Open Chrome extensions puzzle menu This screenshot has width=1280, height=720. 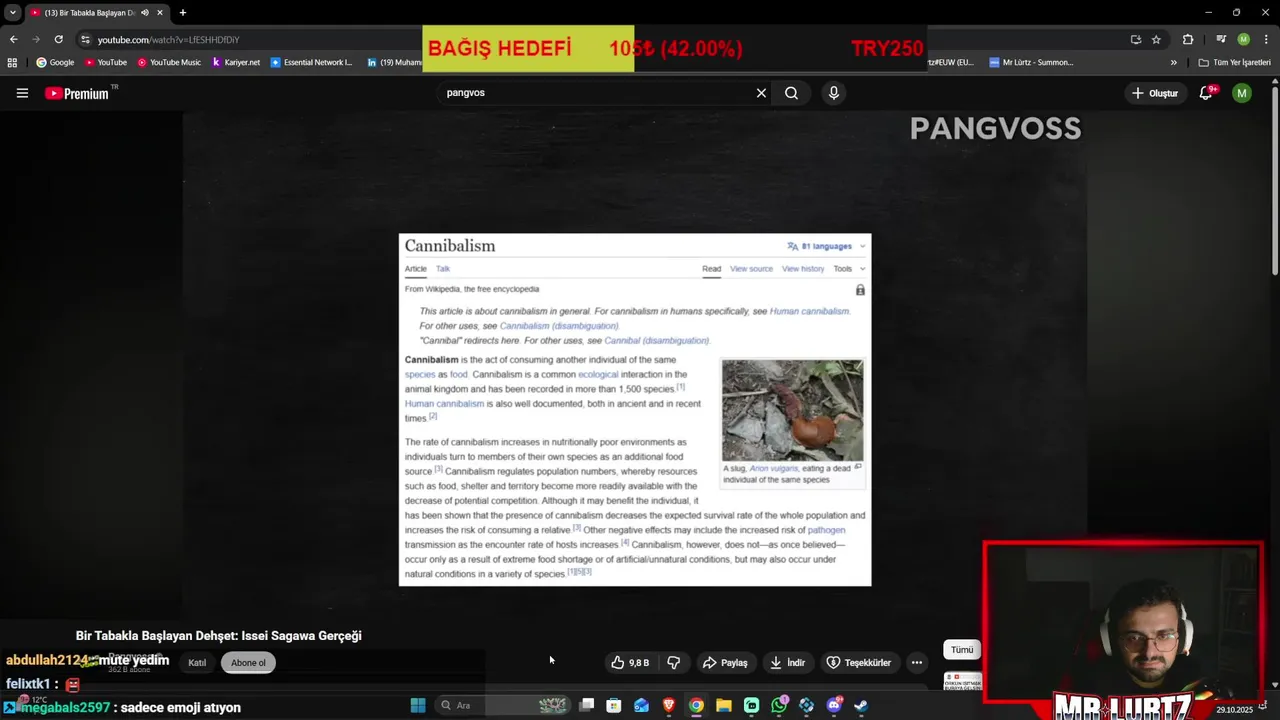[1188, 39]
